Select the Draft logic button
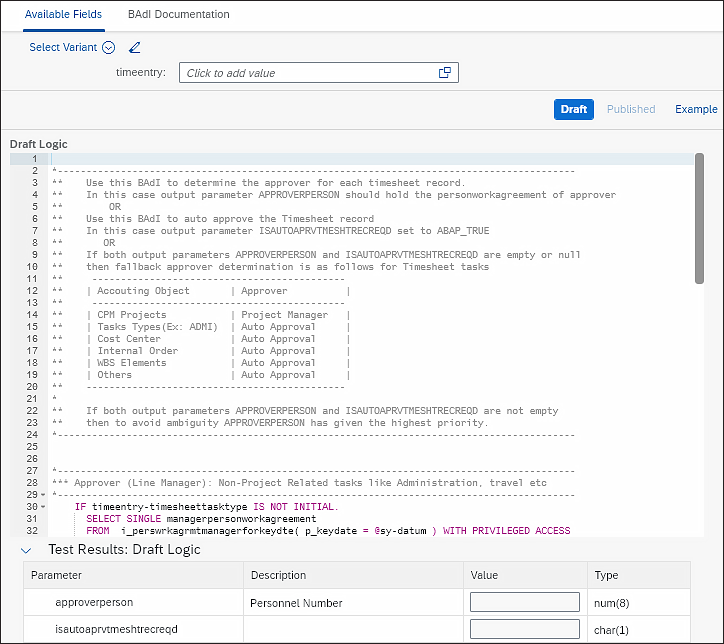 (x=573, y=109)
